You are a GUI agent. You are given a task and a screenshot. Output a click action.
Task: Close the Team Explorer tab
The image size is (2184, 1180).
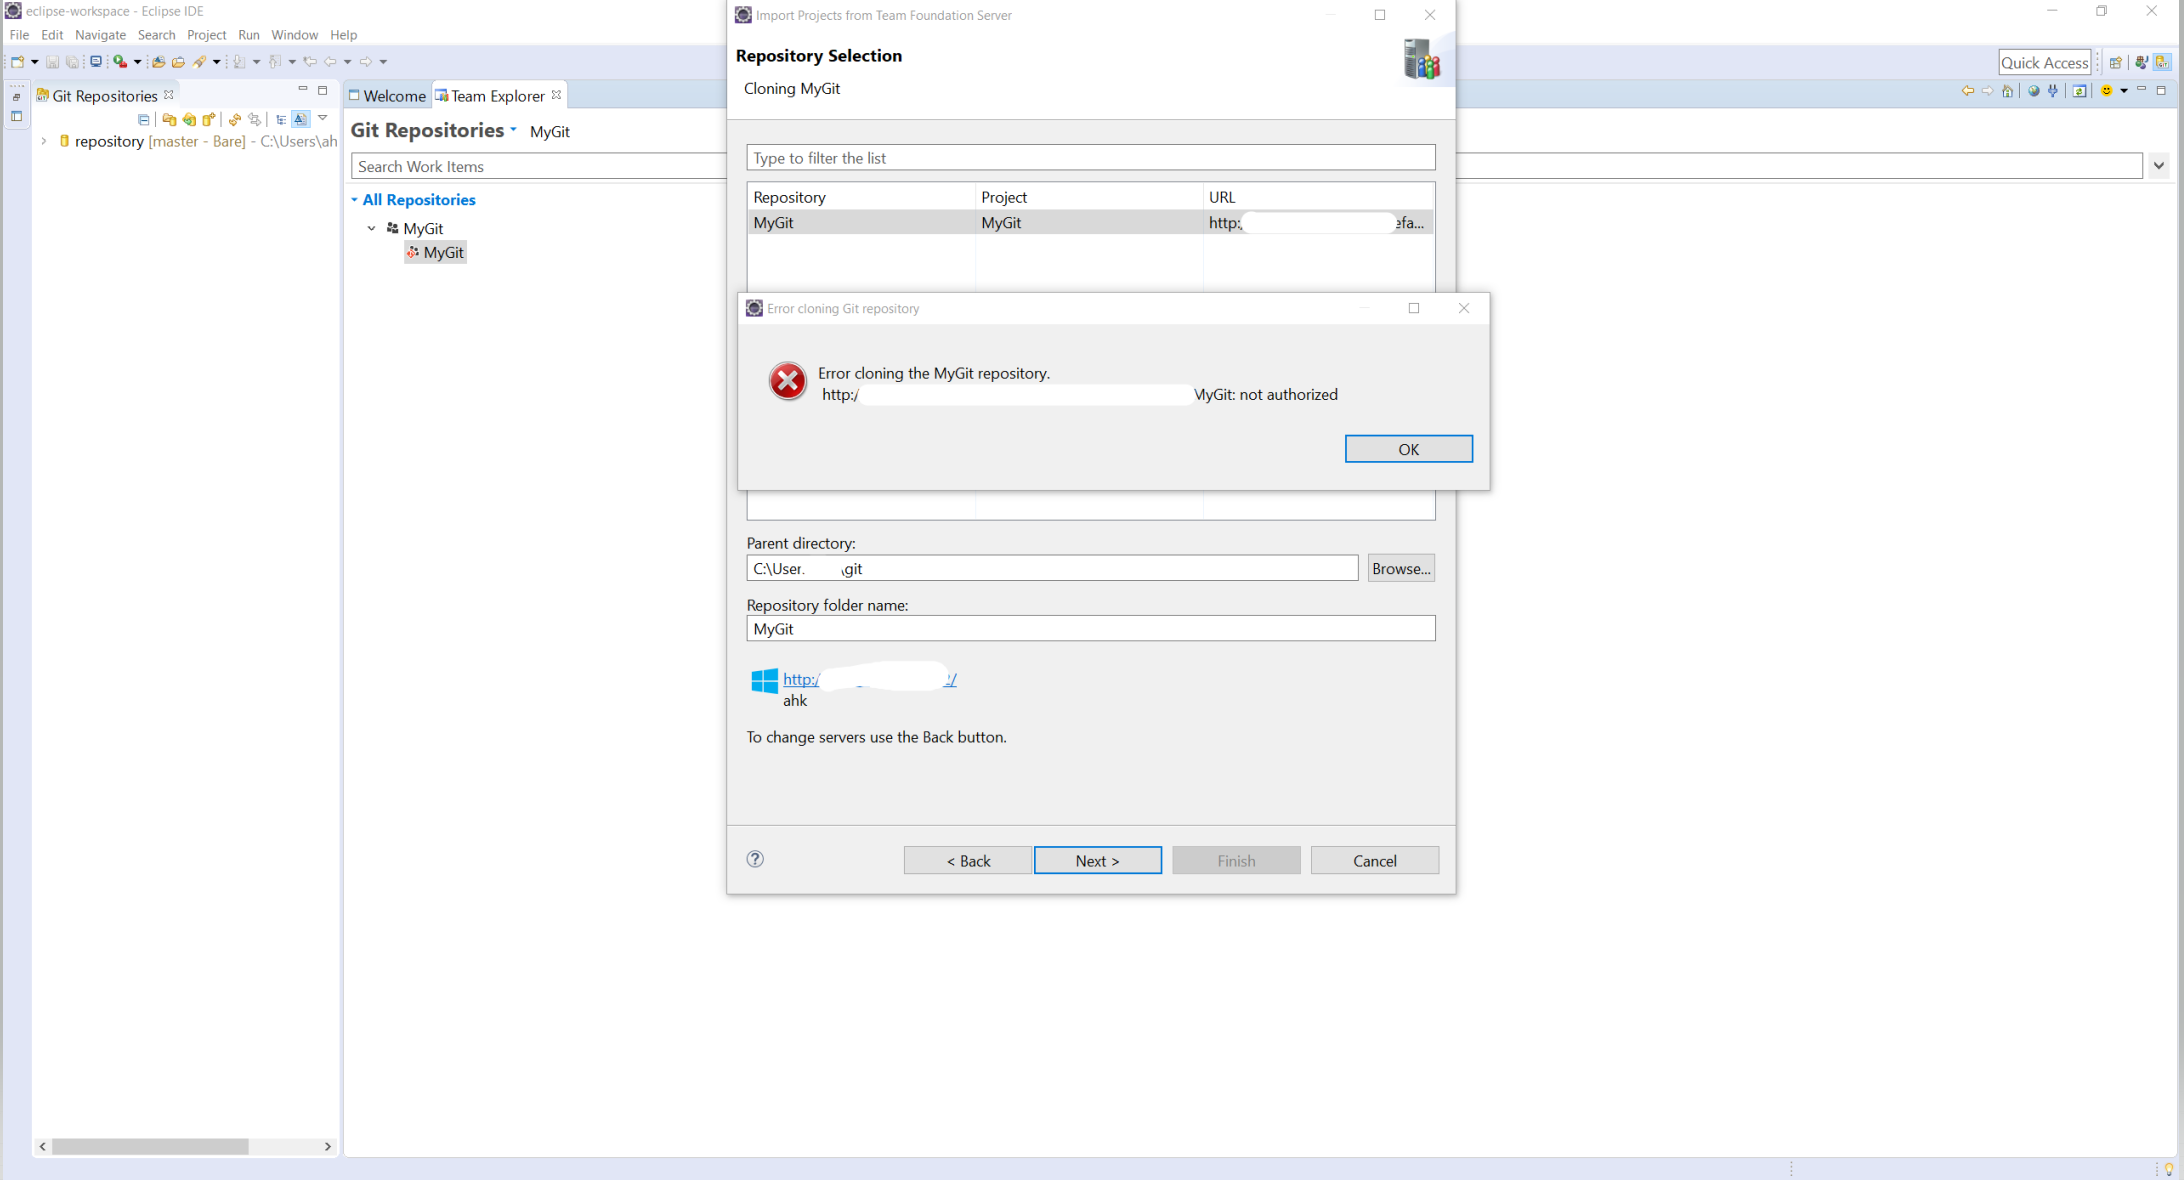(x=557, y=95)
